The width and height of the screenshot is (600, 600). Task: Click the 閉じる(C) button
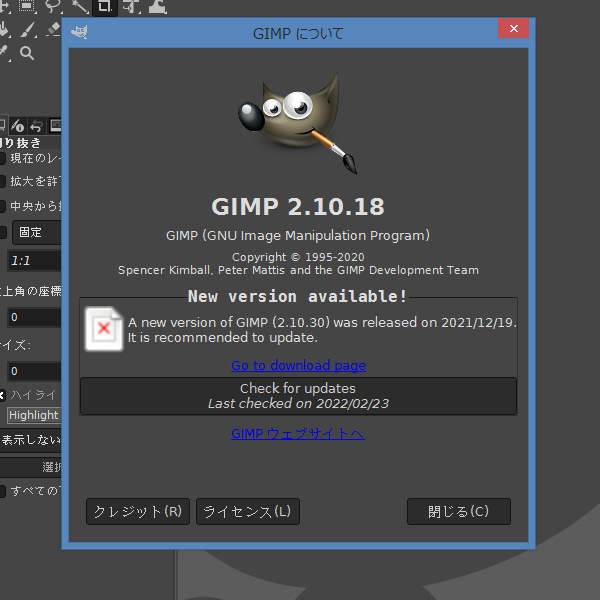(458, 511)
